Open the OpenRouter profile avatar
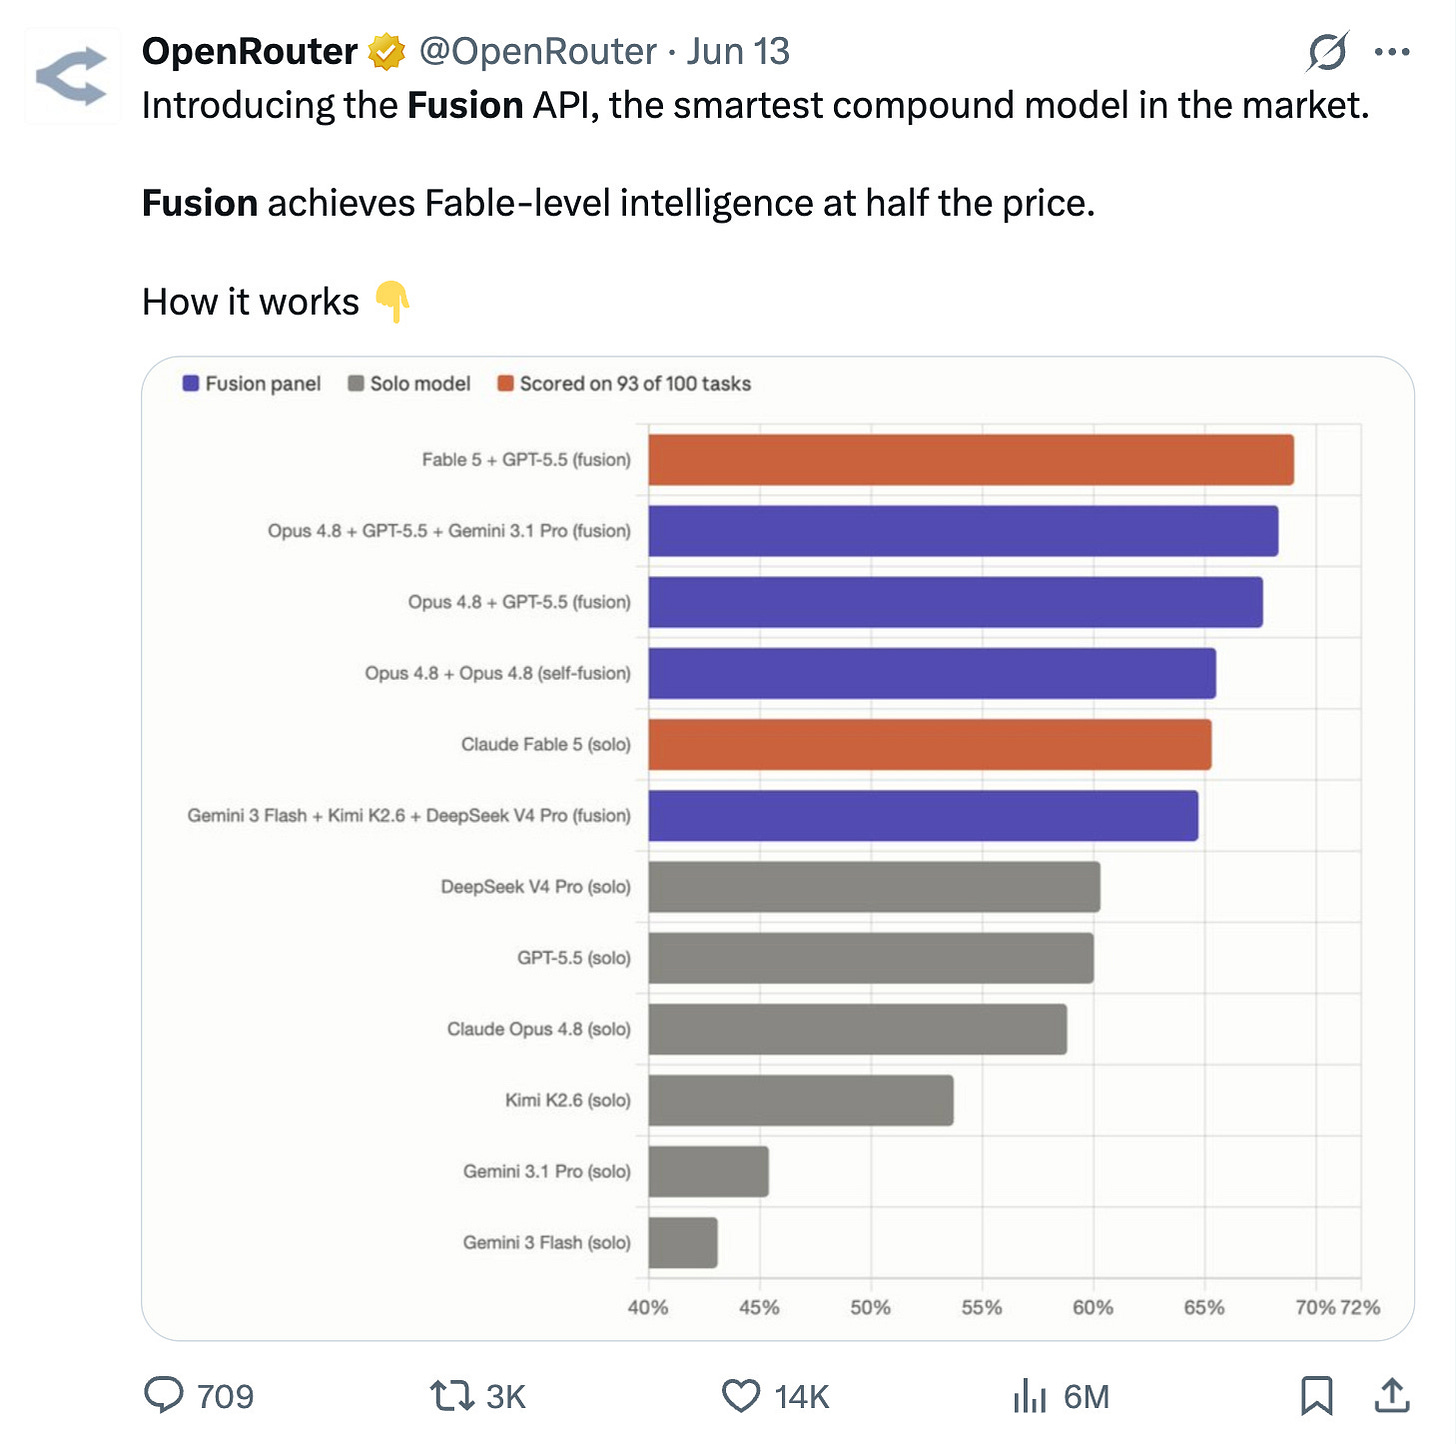 point(72,76)
